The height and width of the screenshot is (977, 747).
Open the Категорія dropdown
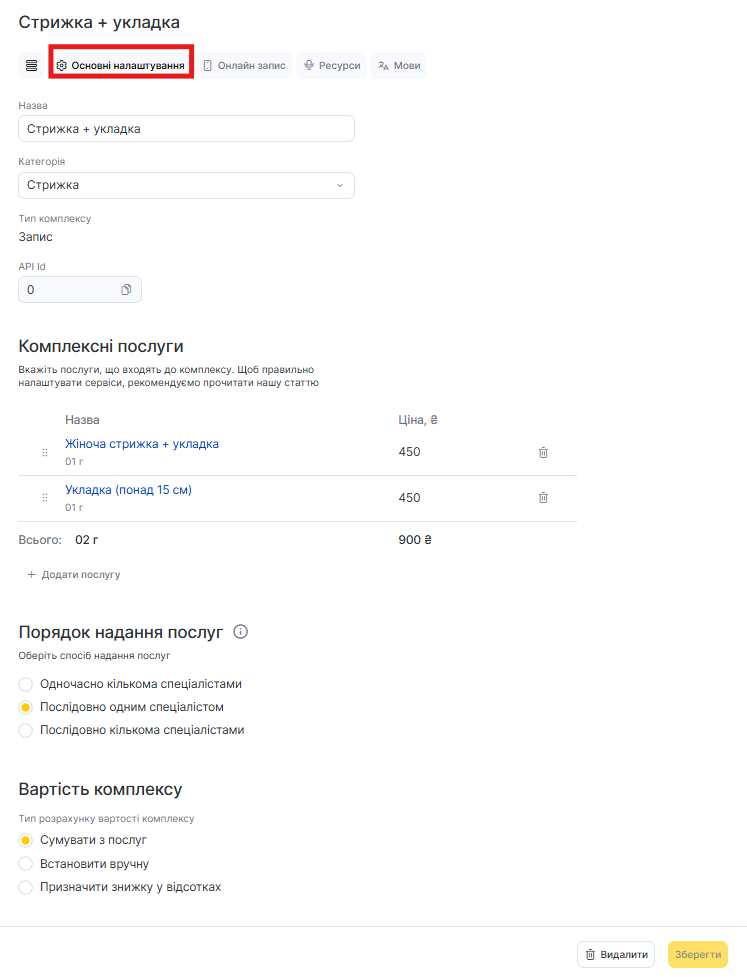click(186, 186)
